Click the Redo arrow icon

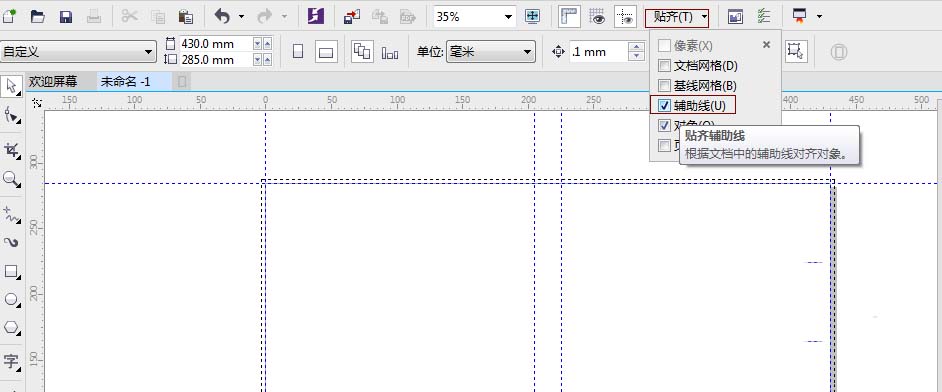(x=265, y=17)
